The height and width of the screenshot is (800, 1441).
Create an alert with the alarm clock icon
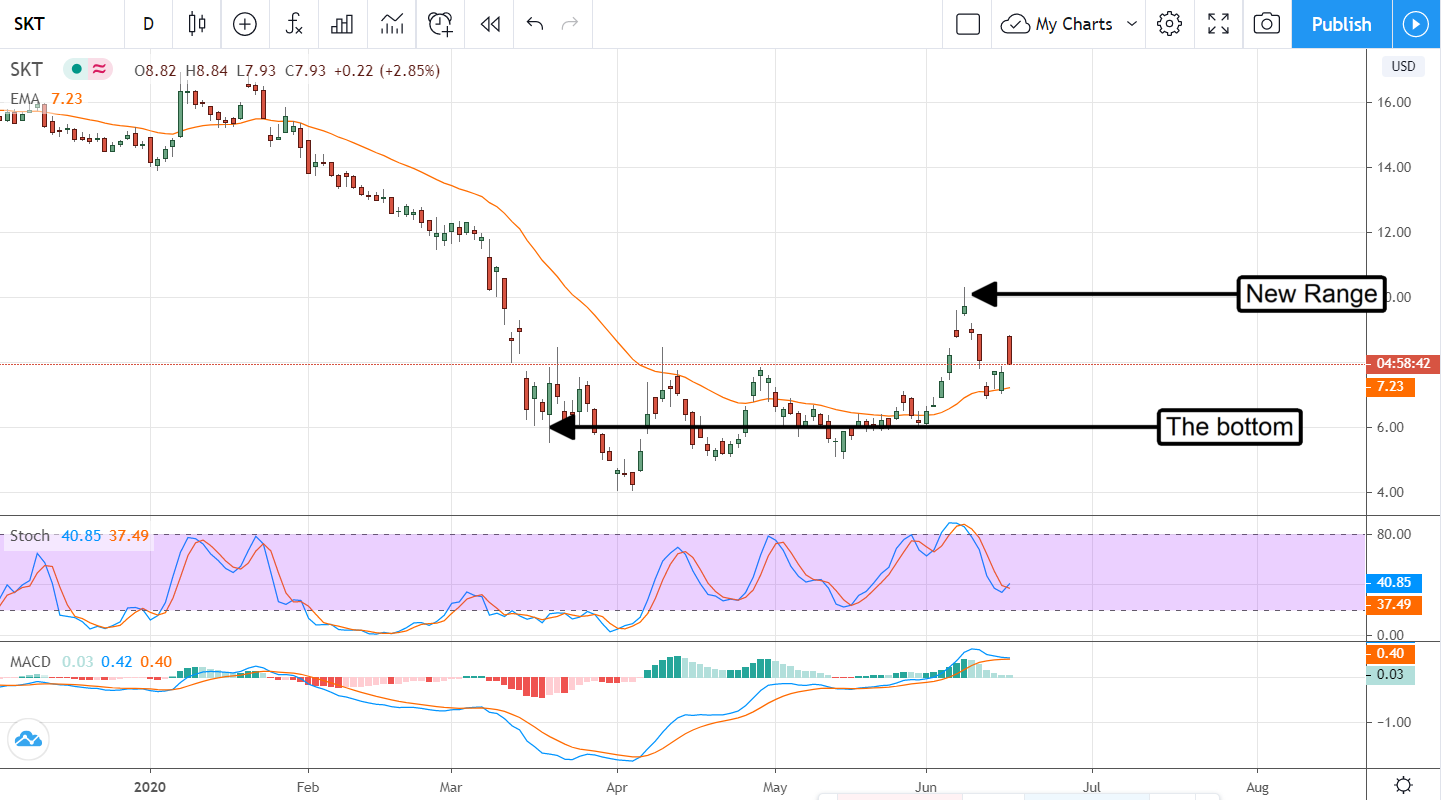pyautogui.click(x=440, y=24)
